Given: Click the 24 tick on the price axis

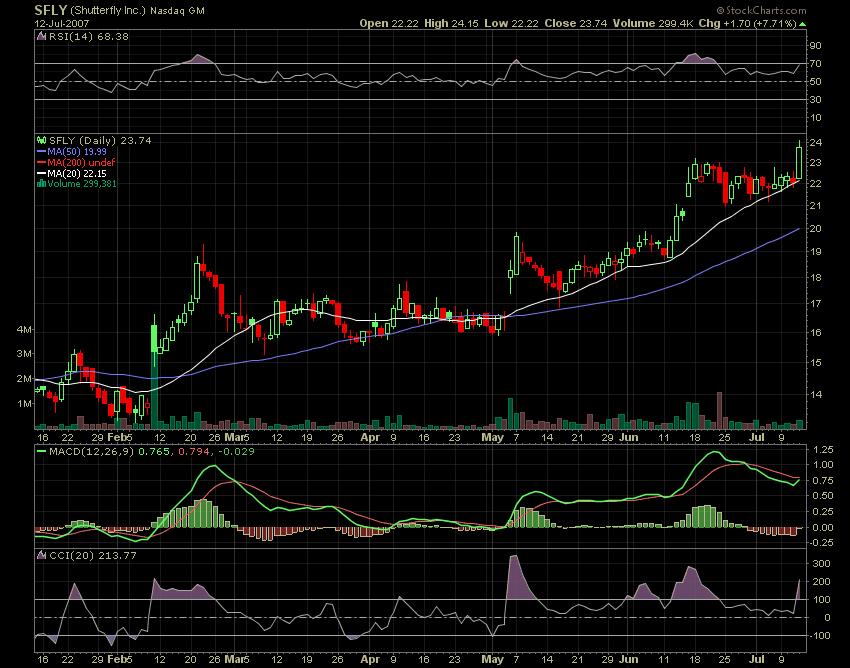Looking at the screenshot, I should coord(816,143).
